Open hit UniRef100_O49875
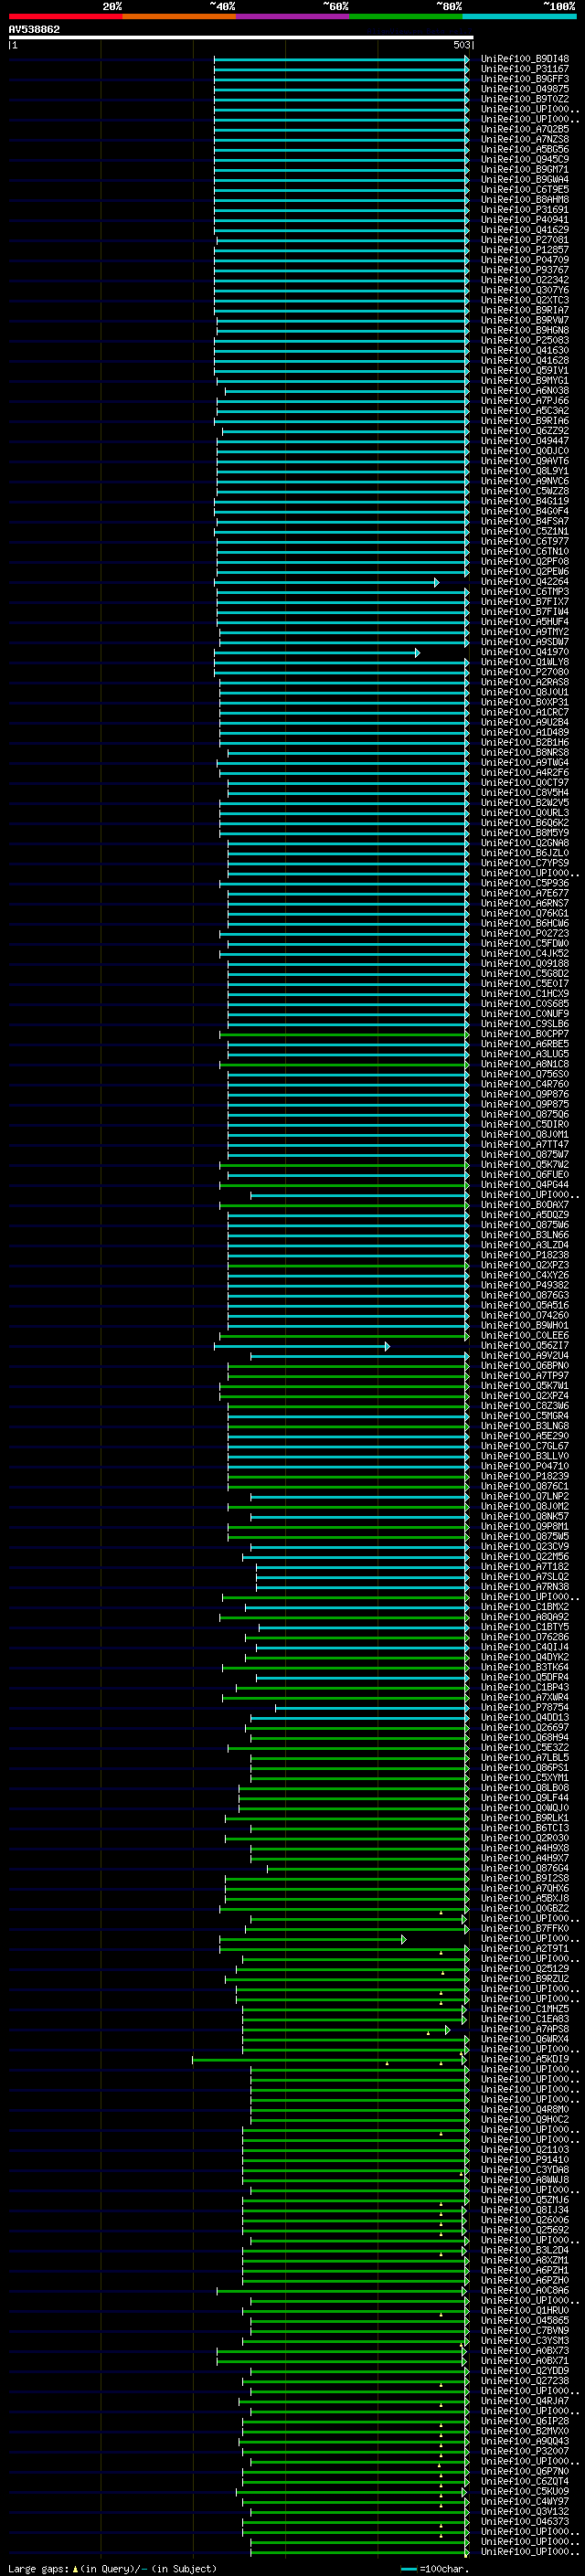 pos(525,89)
